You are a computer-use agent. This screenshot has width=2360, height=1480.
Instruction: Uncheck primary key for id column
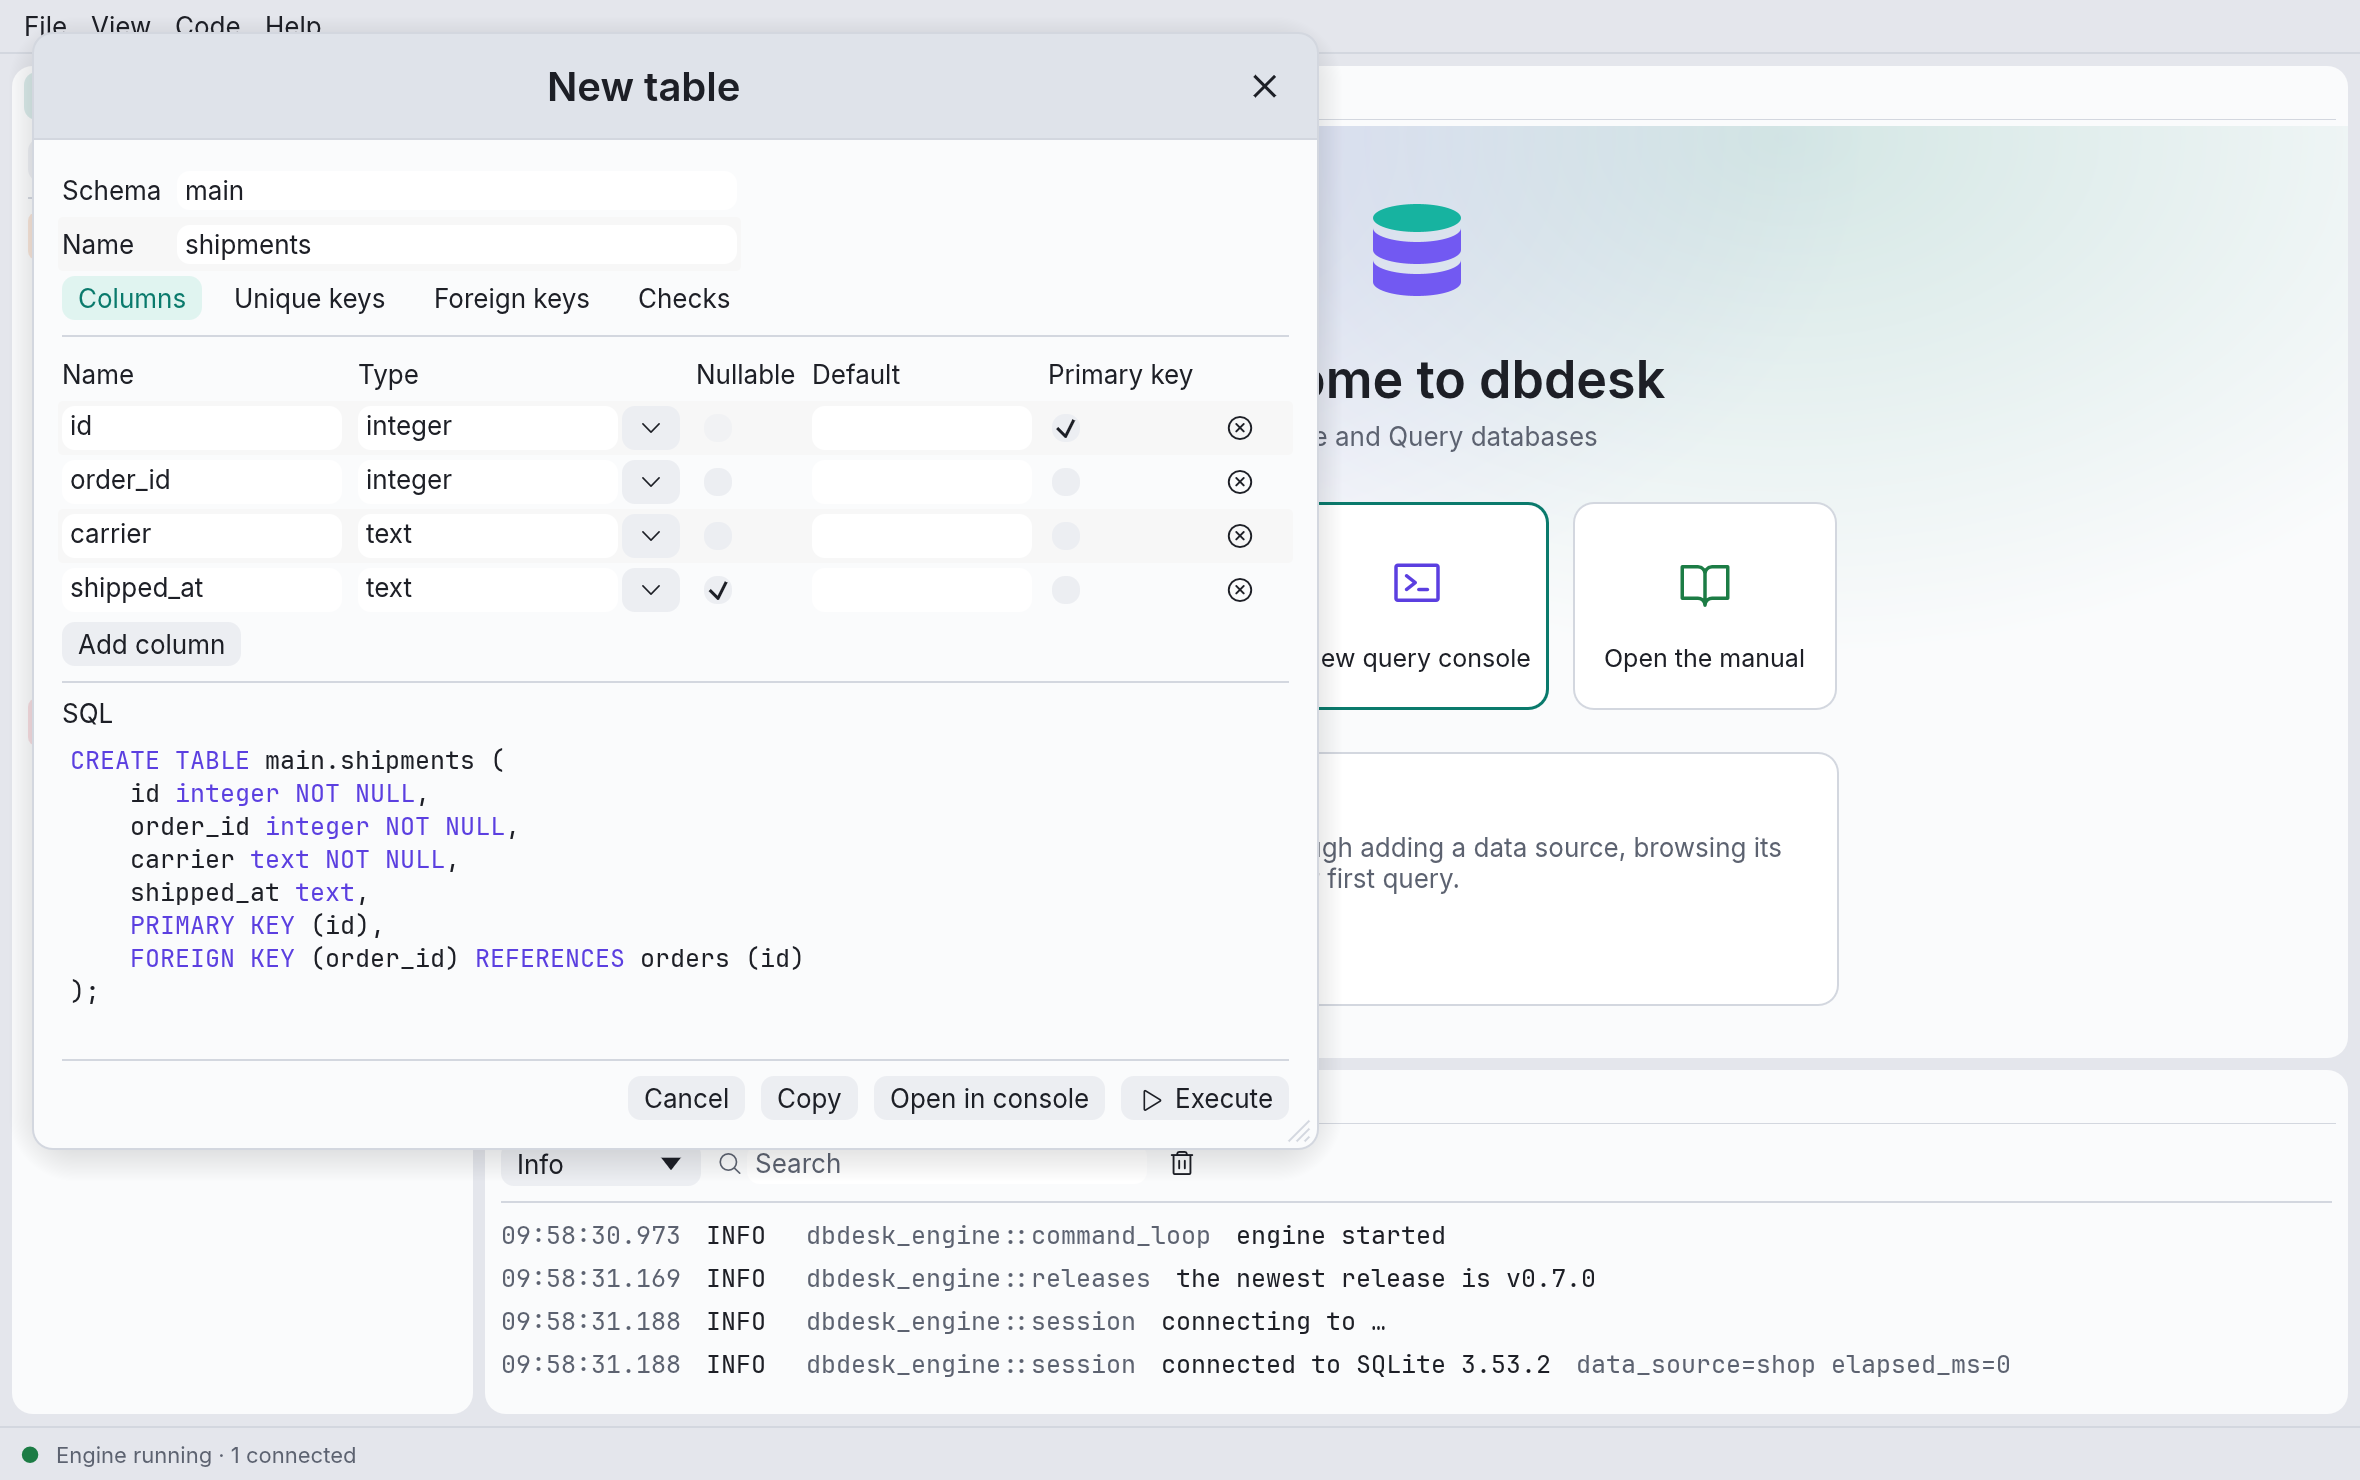(x=1066, y=428)
